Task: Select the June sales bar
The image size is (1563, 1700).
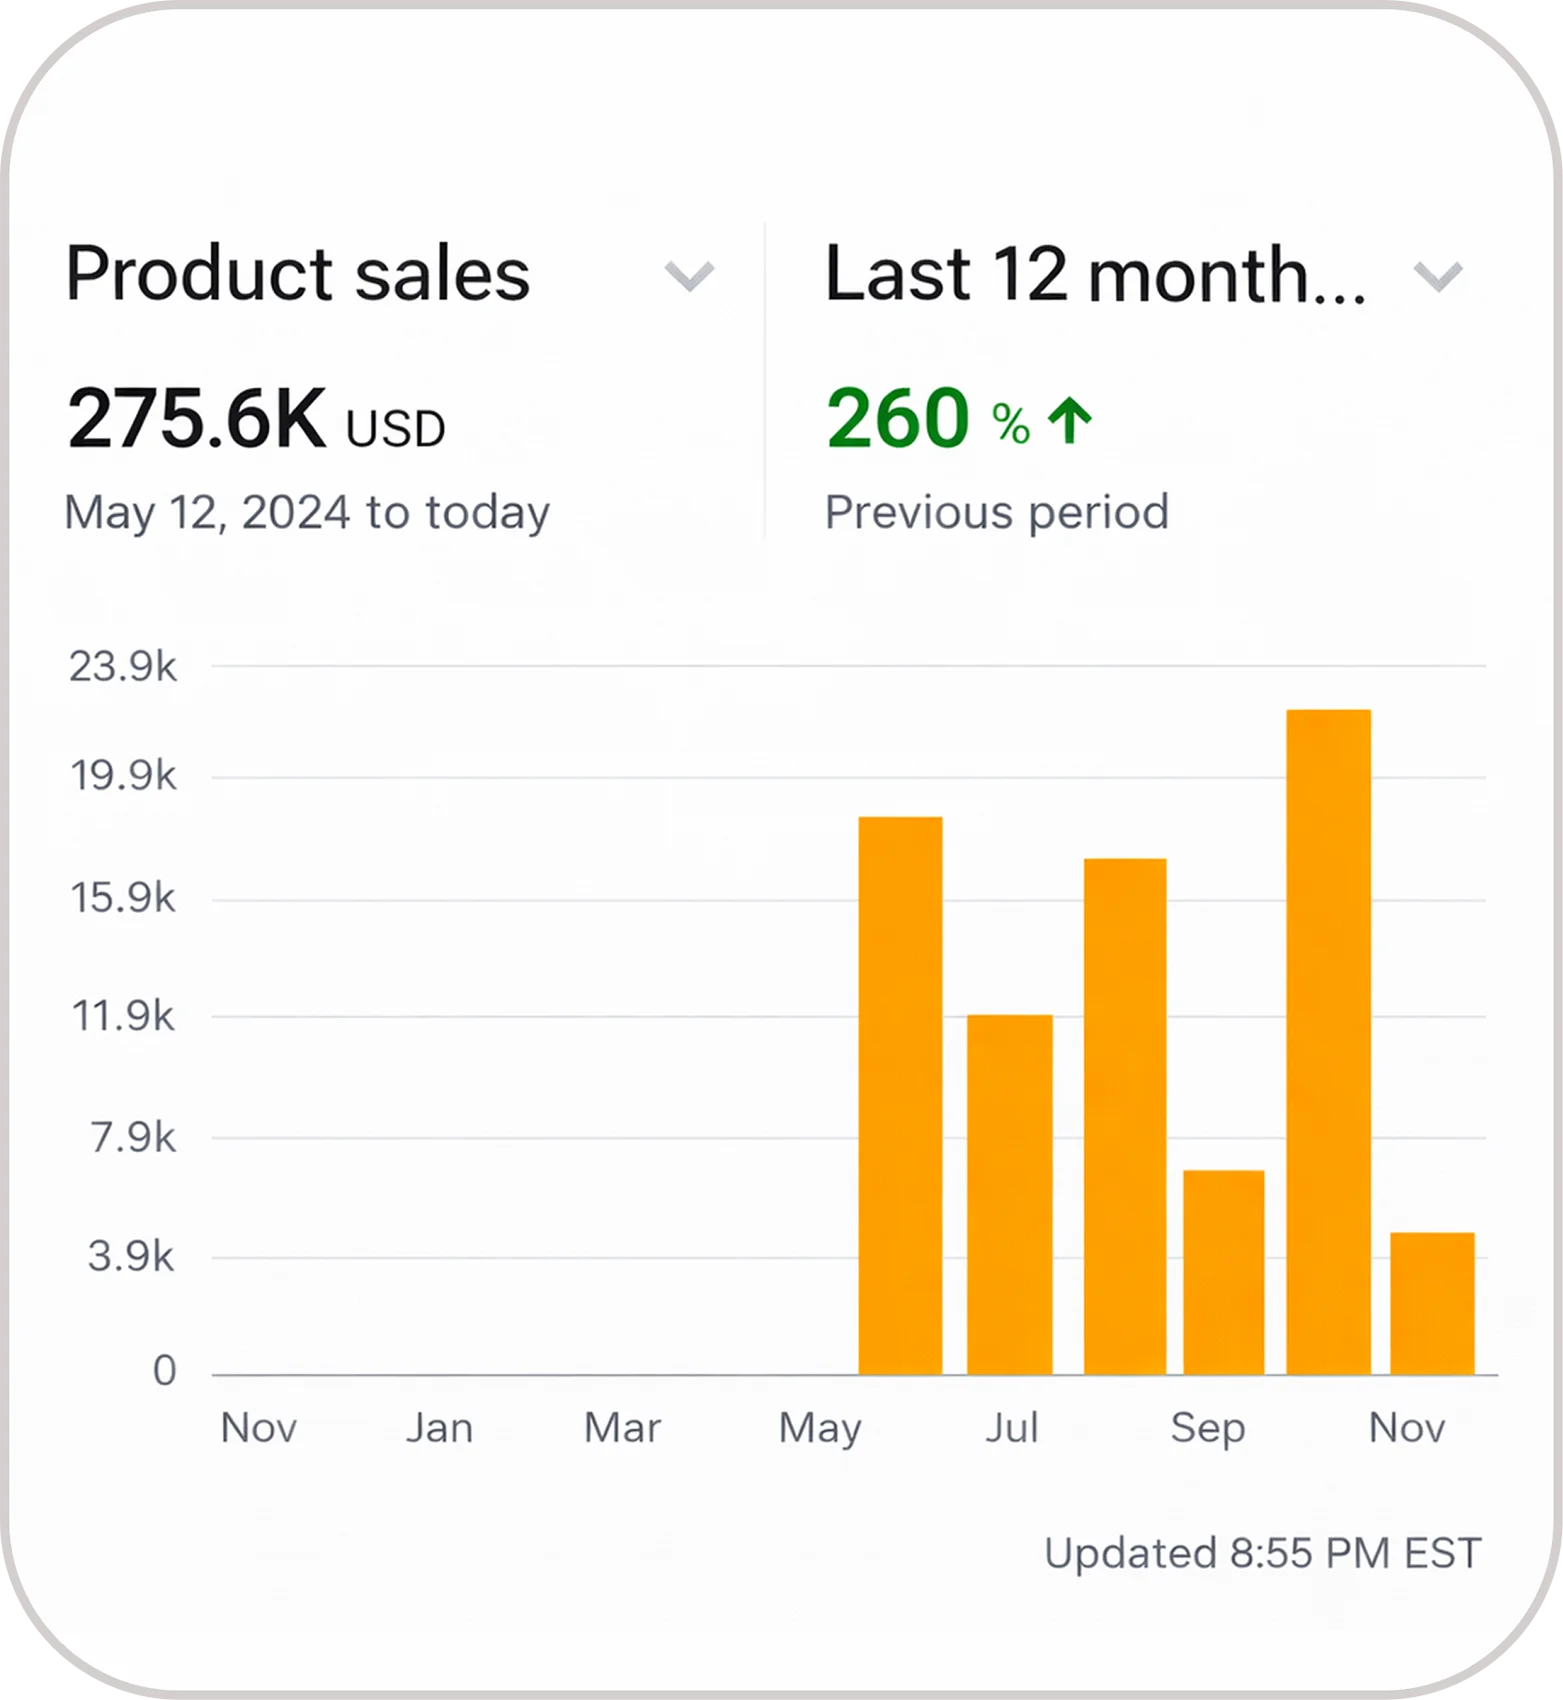Action: [x=900, y=1096]
